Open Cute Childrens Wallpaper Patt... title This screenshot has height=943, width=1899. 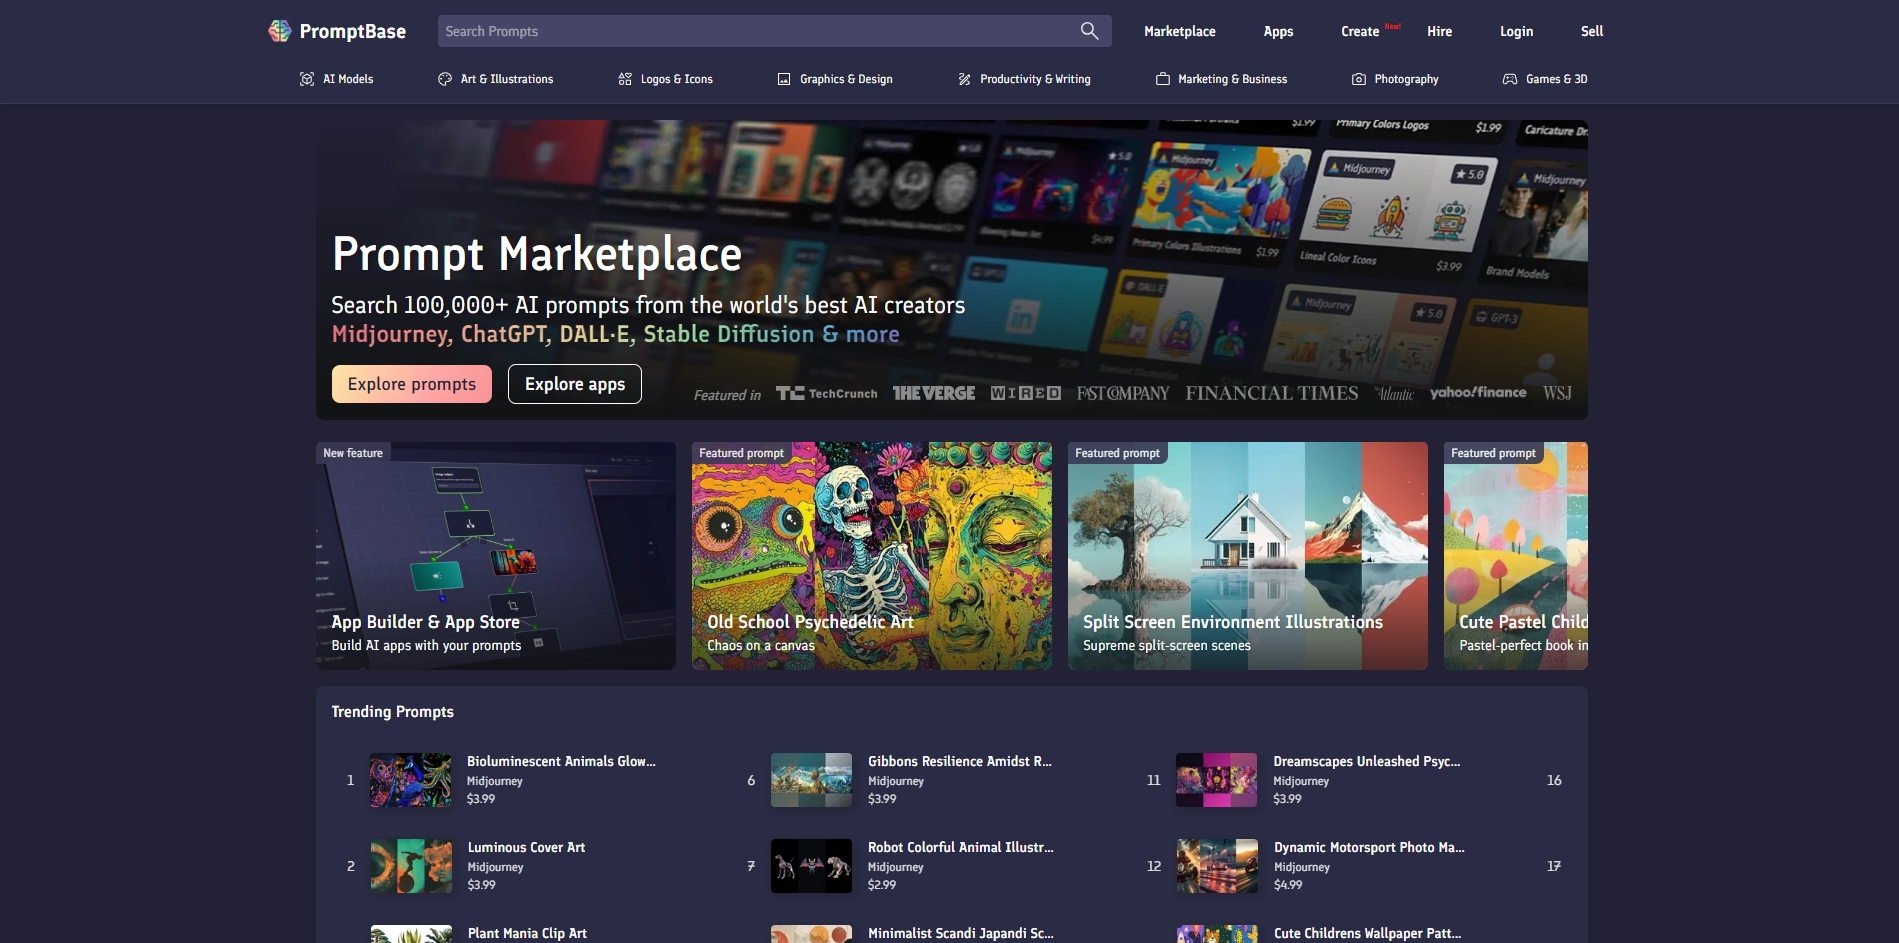click(x=1367, y=933)
